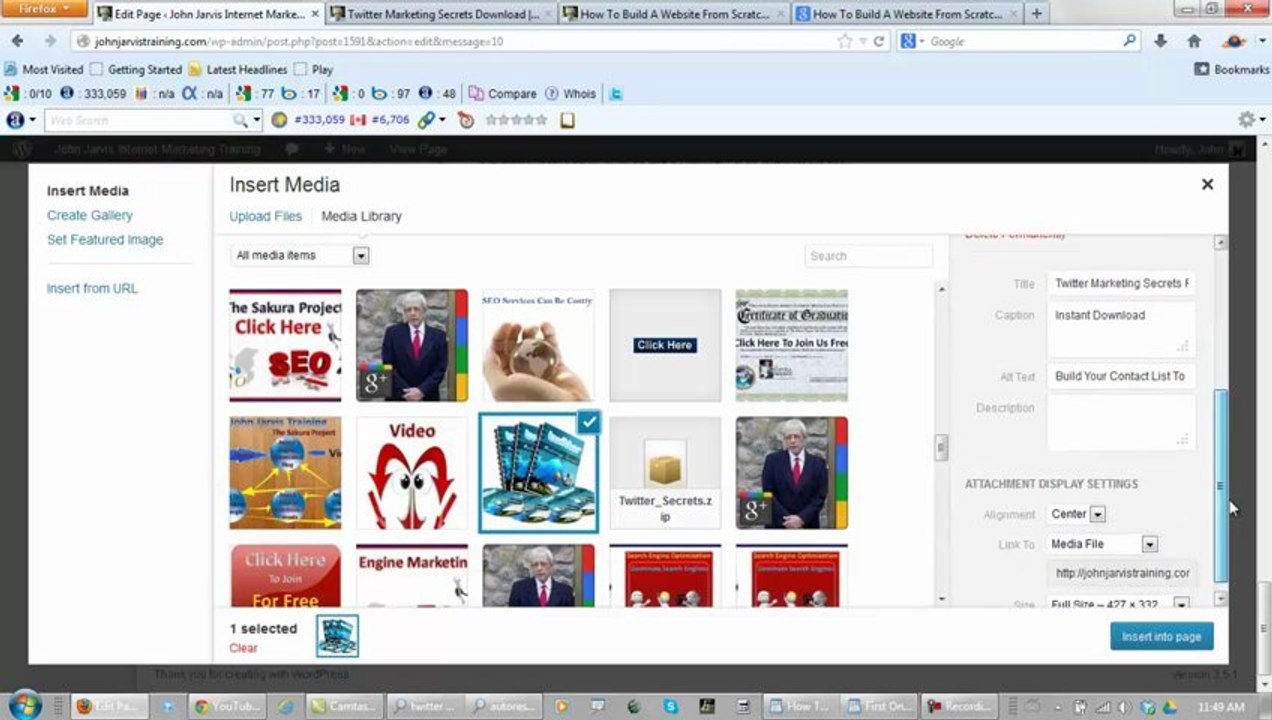Viewport: 1272px width, 720px height.
Task: Select Set Featured Image in the sidebar
Action: [105, 240]
